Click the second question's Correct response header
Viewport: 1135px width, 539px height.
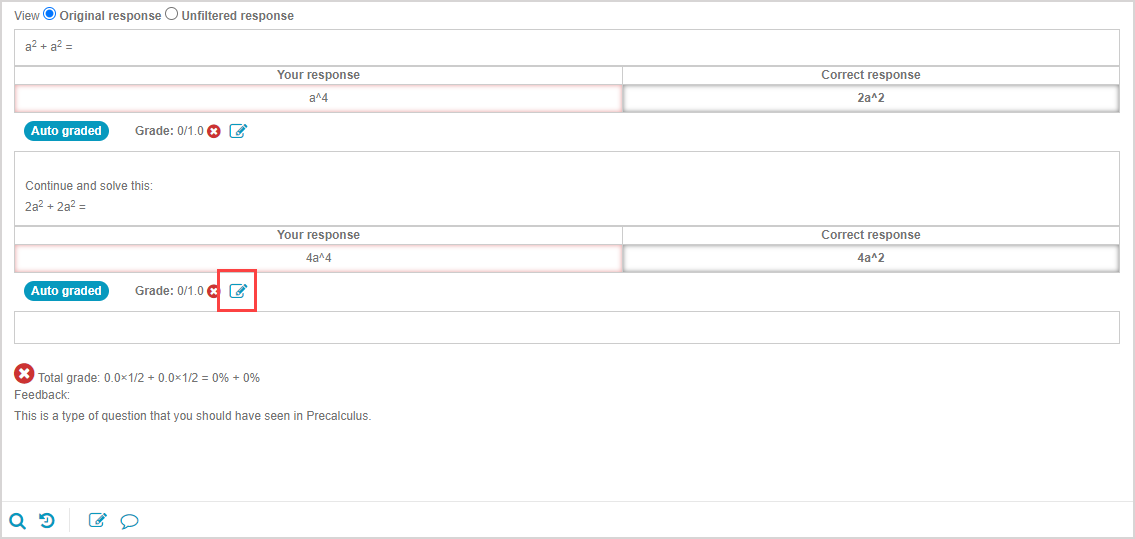(x=870, y=235)
